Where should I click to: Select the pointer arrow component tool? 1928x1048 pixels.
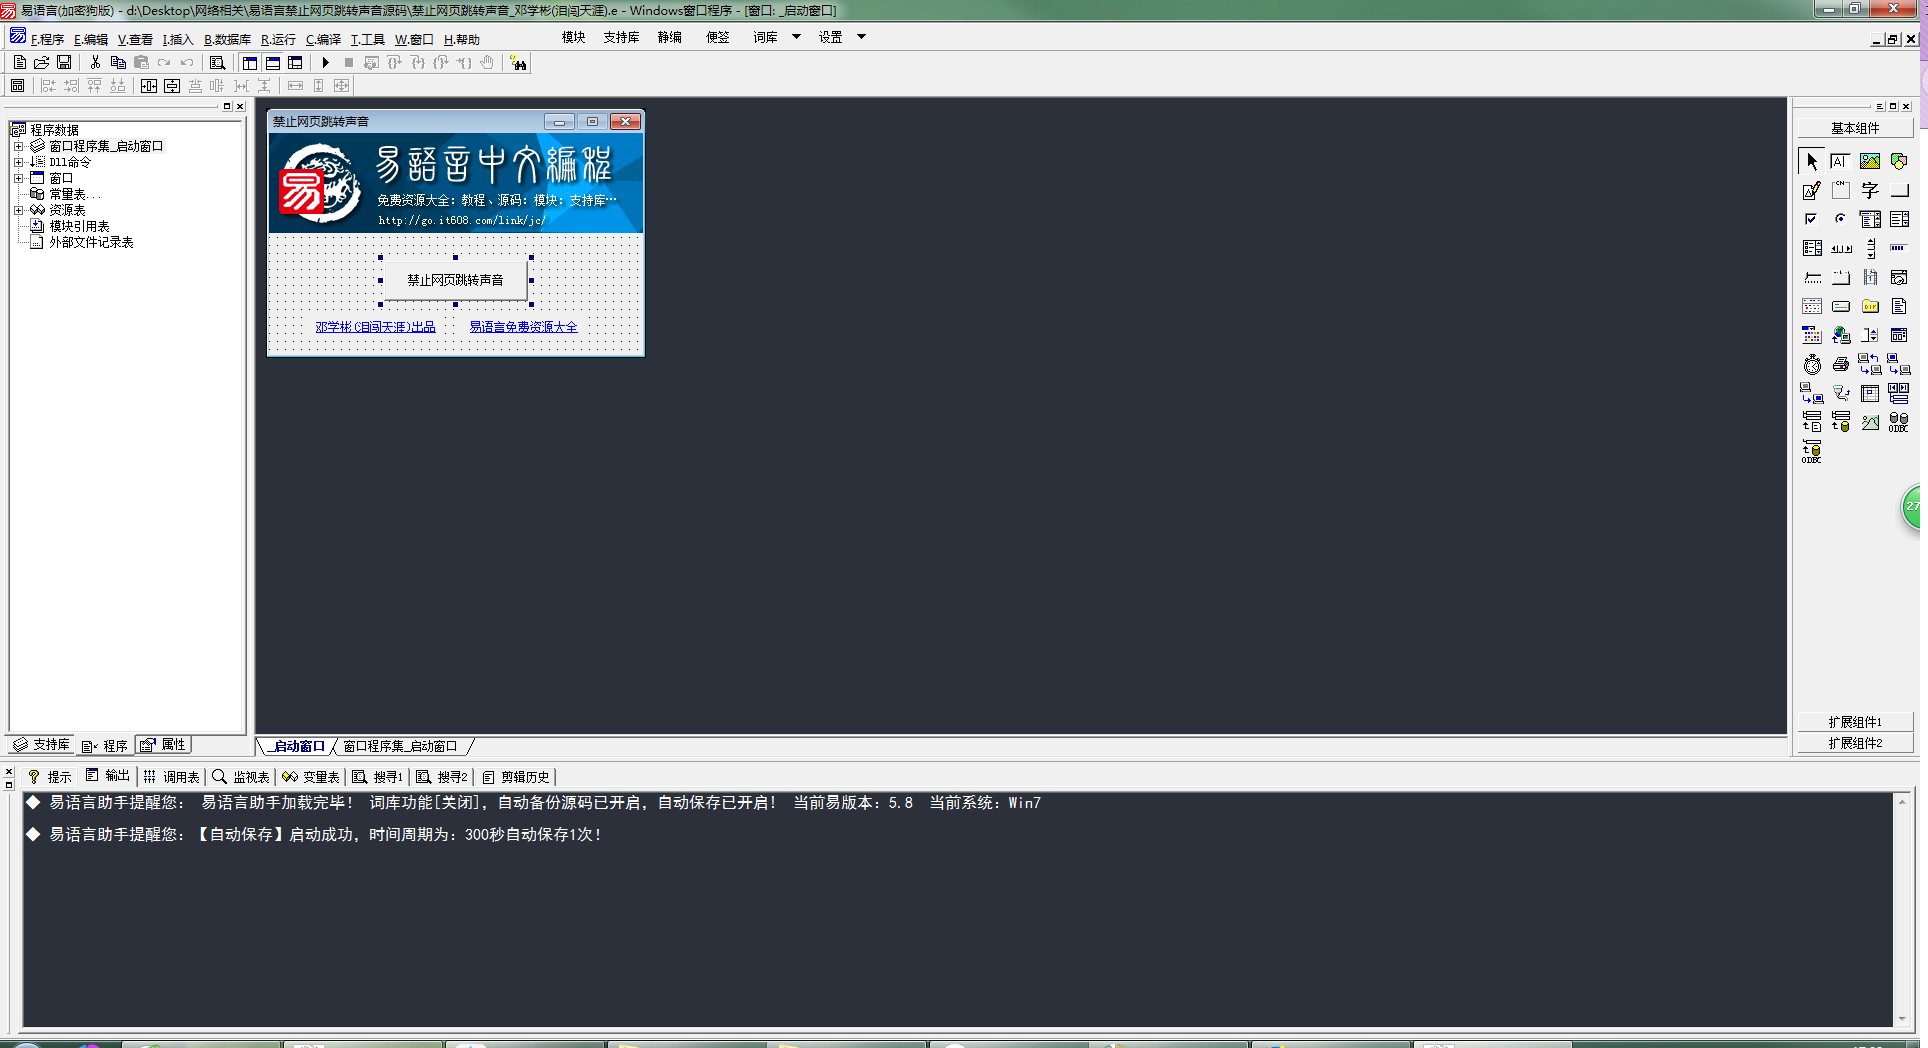[x=1812, y=161]
